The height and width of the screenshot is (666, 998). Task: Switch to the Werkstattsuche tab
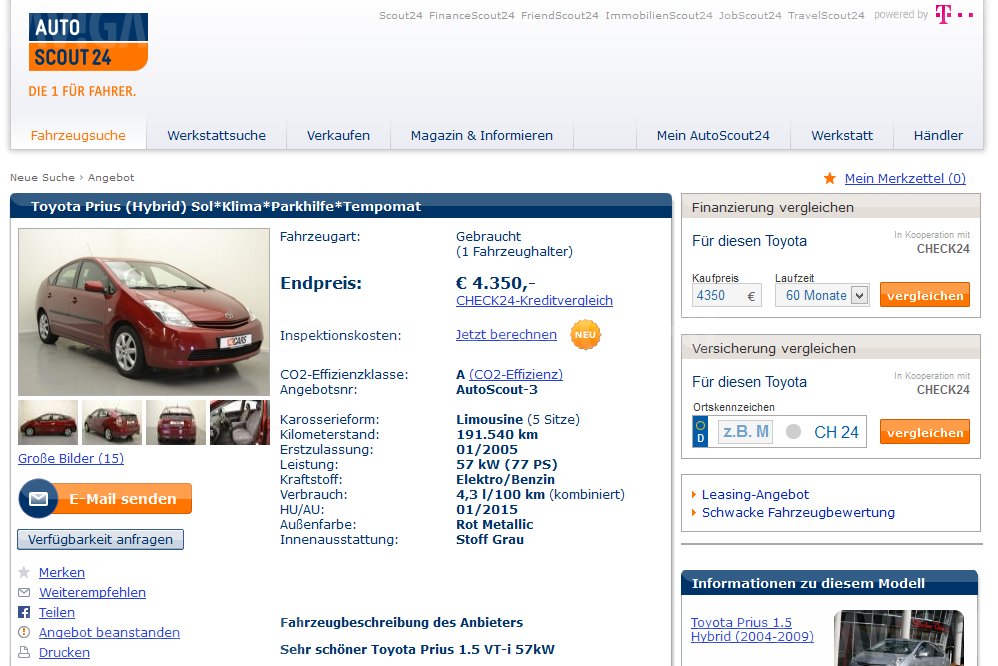[x=216, y=135]
